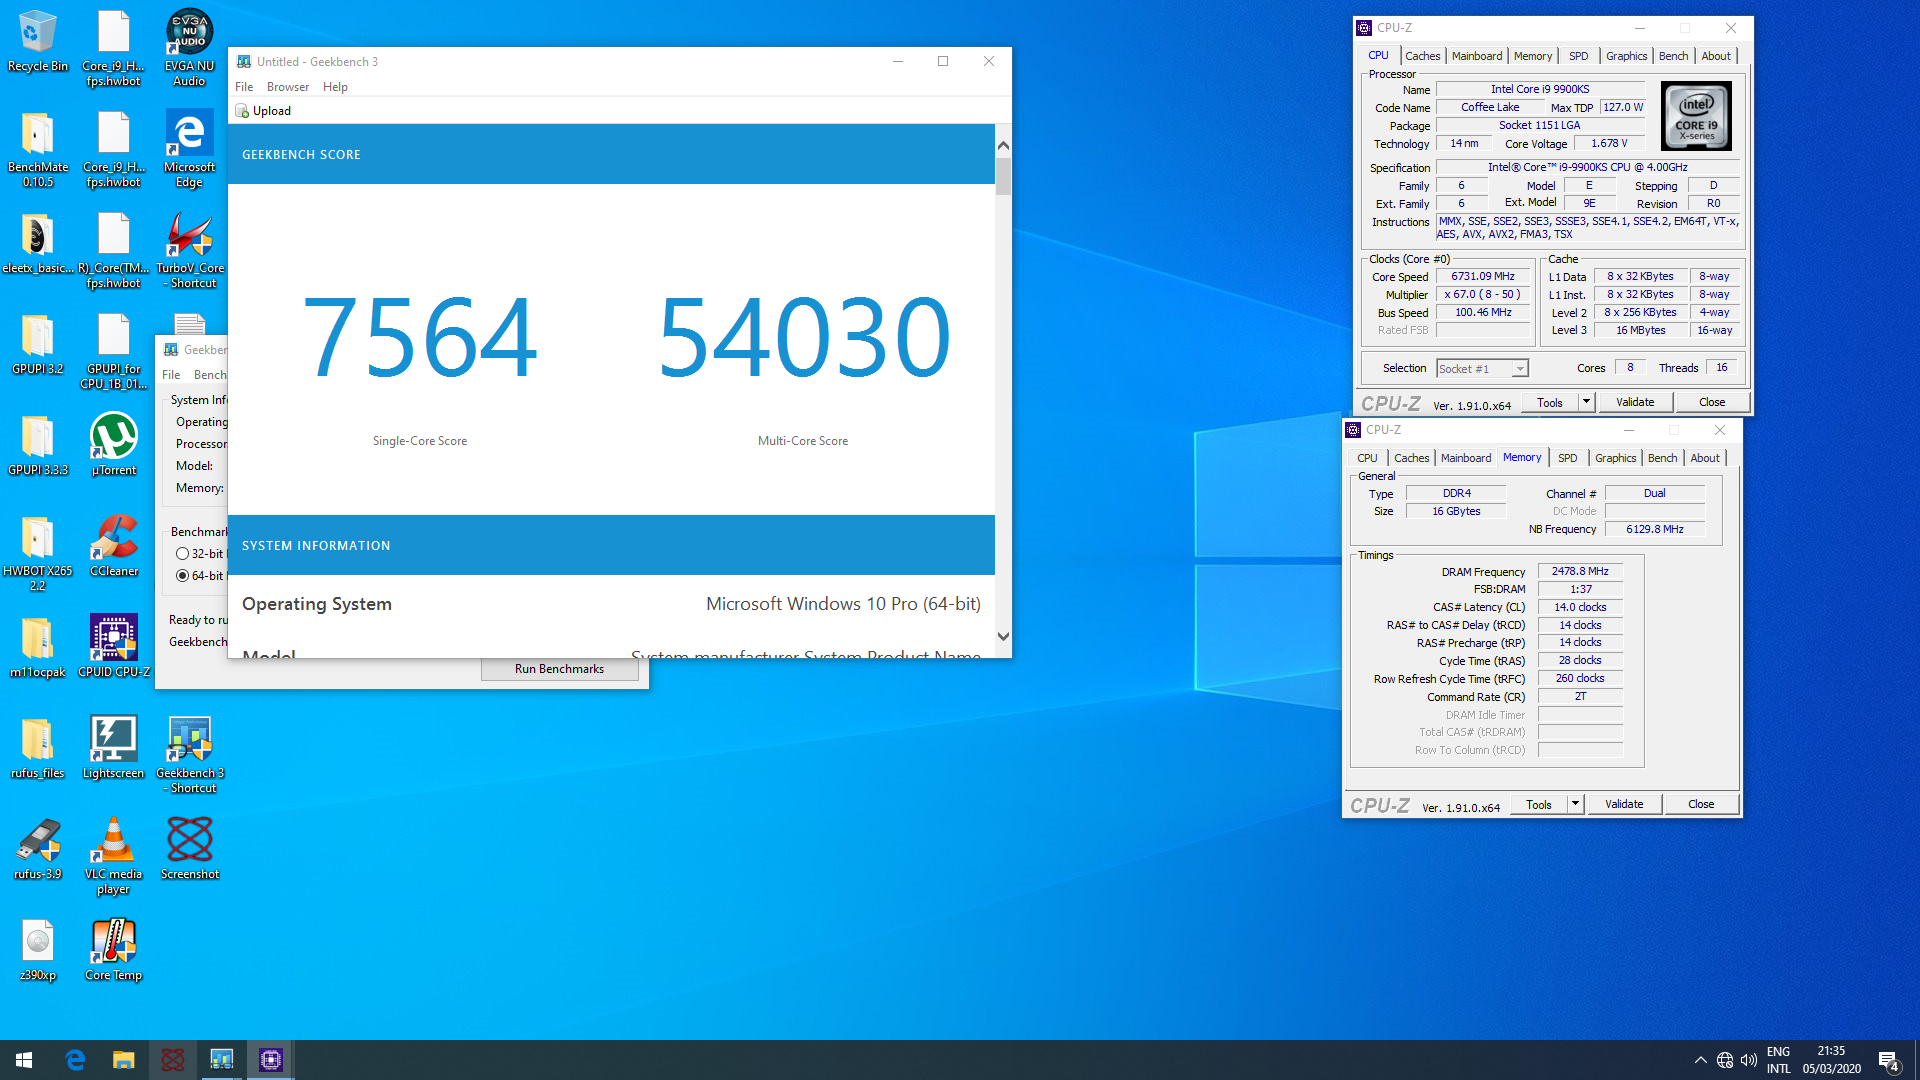This screenshot has height=1080, width=1920.
Task: Expand Tools dropdown arrow in upper CPU-Z
Action: 1586,402
